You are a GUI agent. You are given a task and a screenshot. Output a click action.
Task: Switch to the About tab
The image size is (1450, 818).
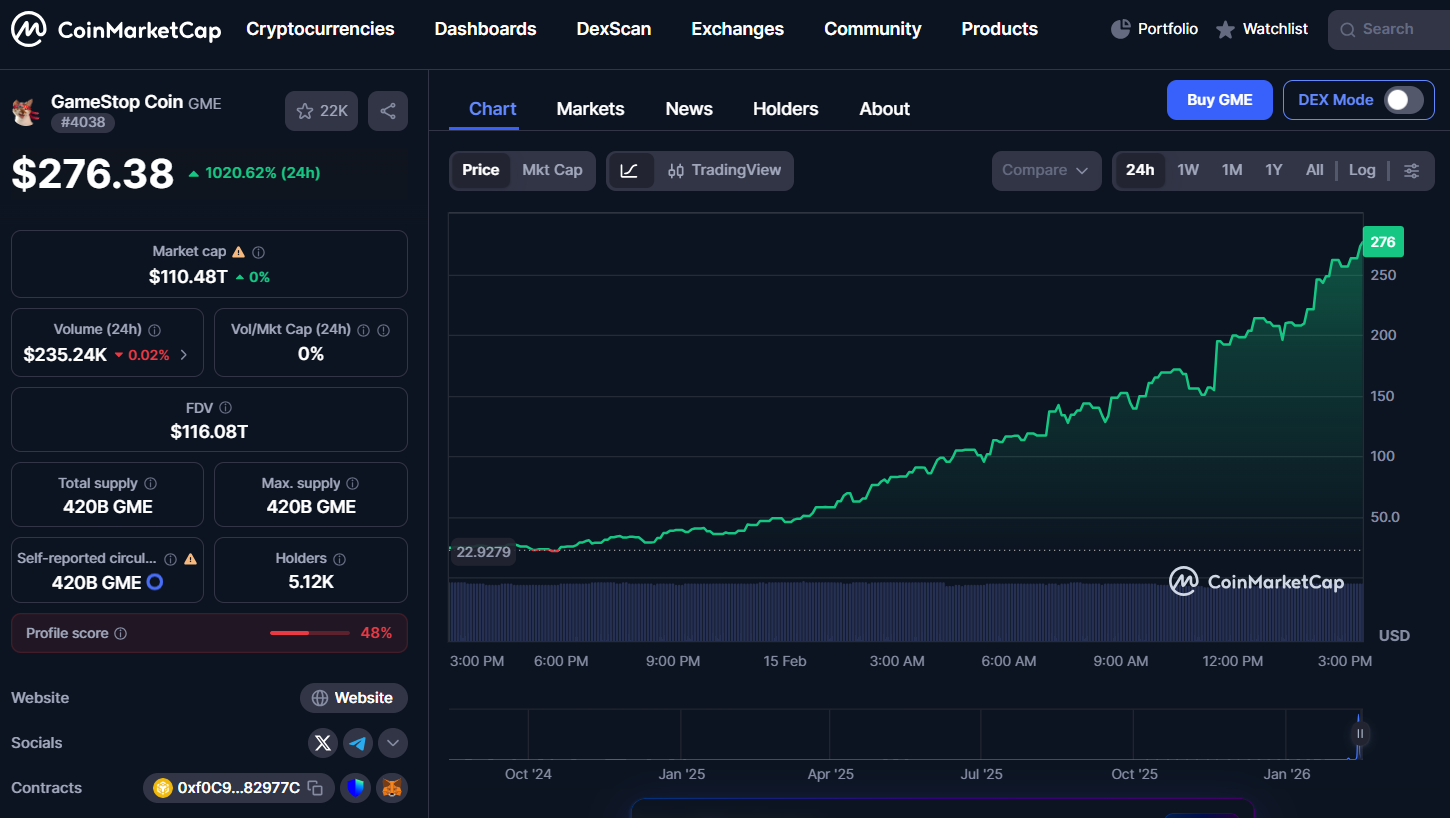coord(885,109)
